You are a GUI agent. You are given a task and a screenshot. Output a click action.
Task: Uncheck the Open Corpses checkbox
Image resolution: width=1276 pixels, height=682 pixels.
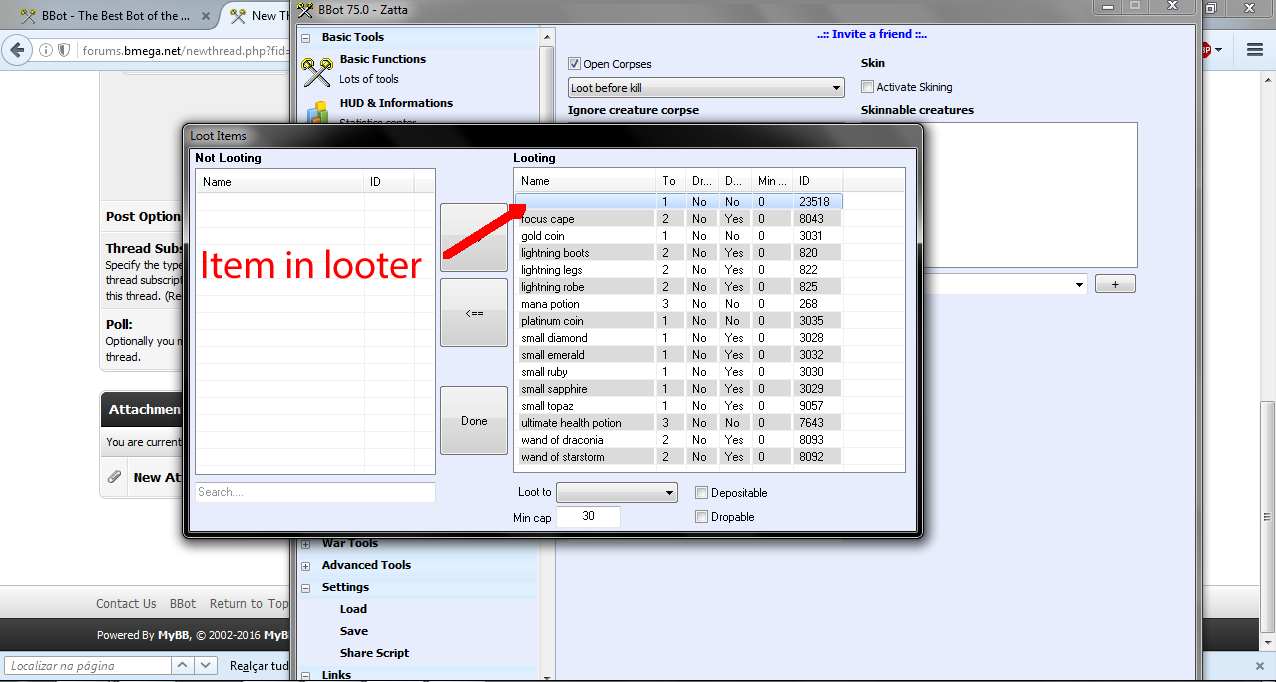tap(575, 64)
